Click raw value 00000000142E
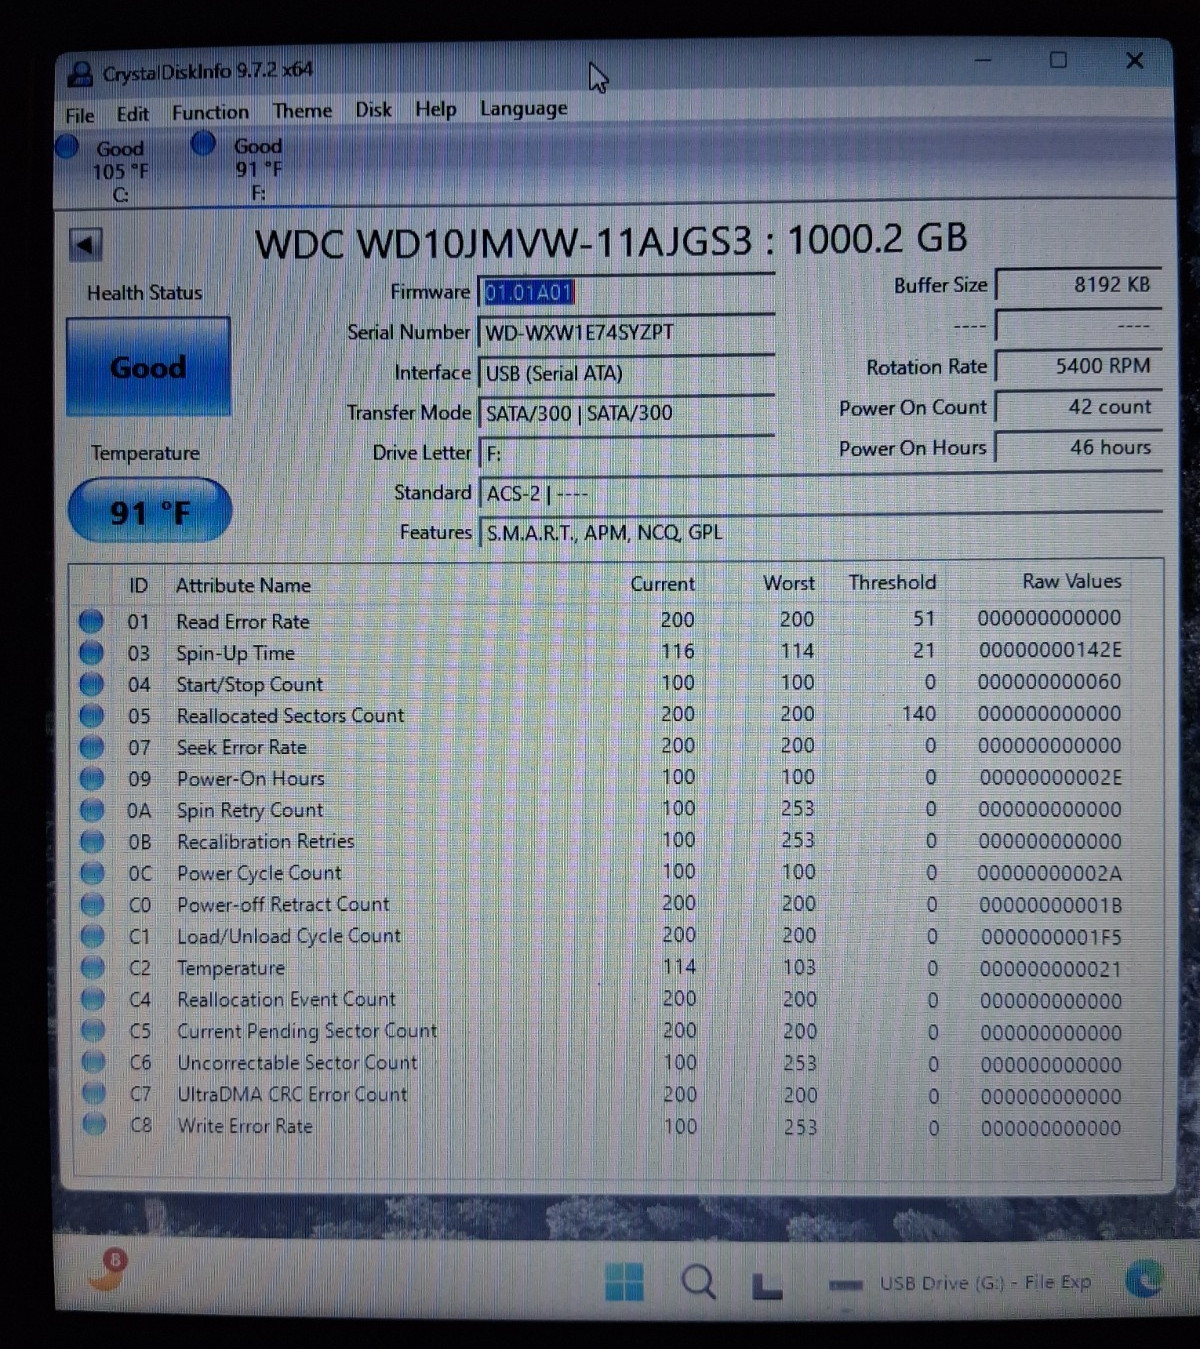 point(1050,650)
